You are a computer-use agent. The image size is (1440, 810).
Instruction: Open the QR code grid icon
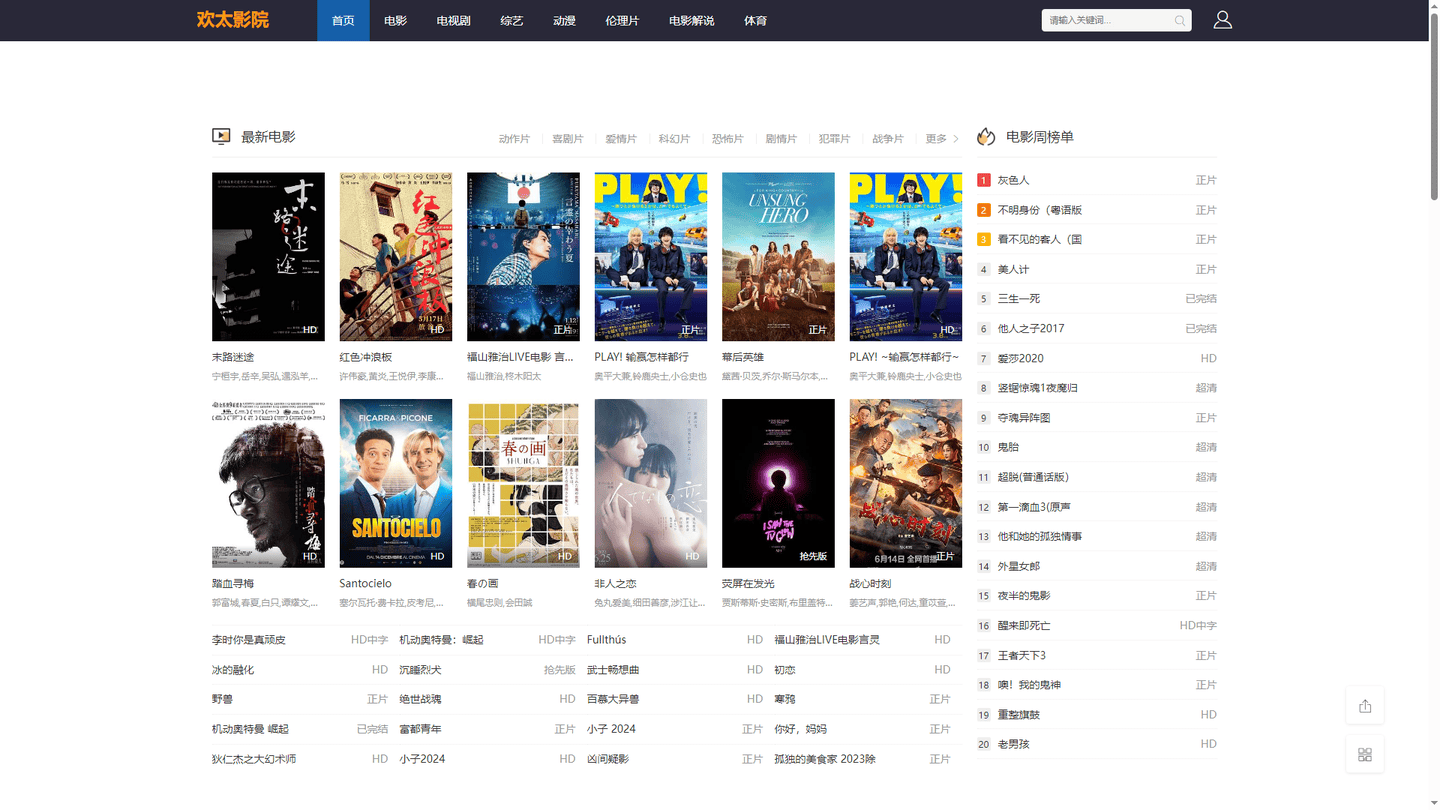[1365, 754]
